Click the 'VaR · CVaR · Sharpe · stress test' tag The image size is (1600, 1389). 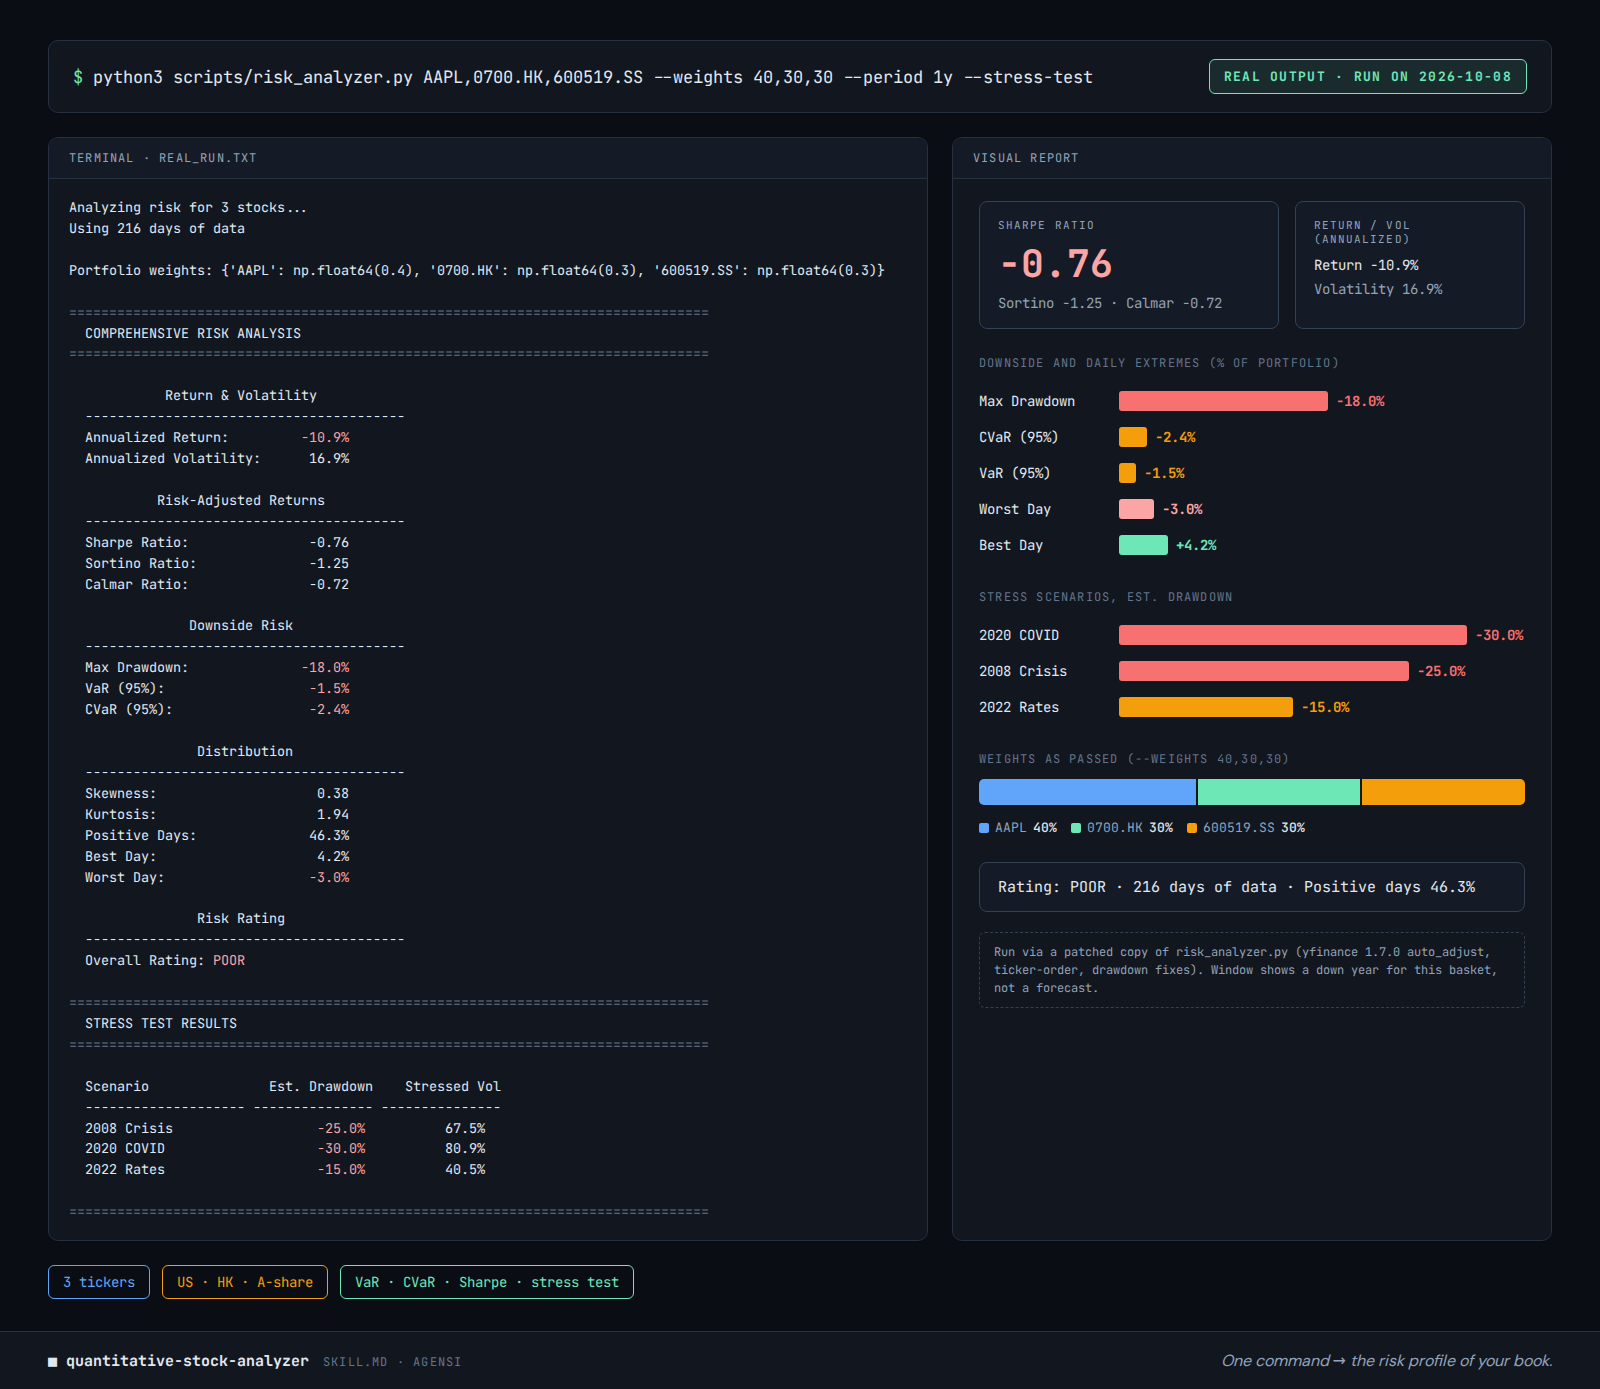point(487,1282)
